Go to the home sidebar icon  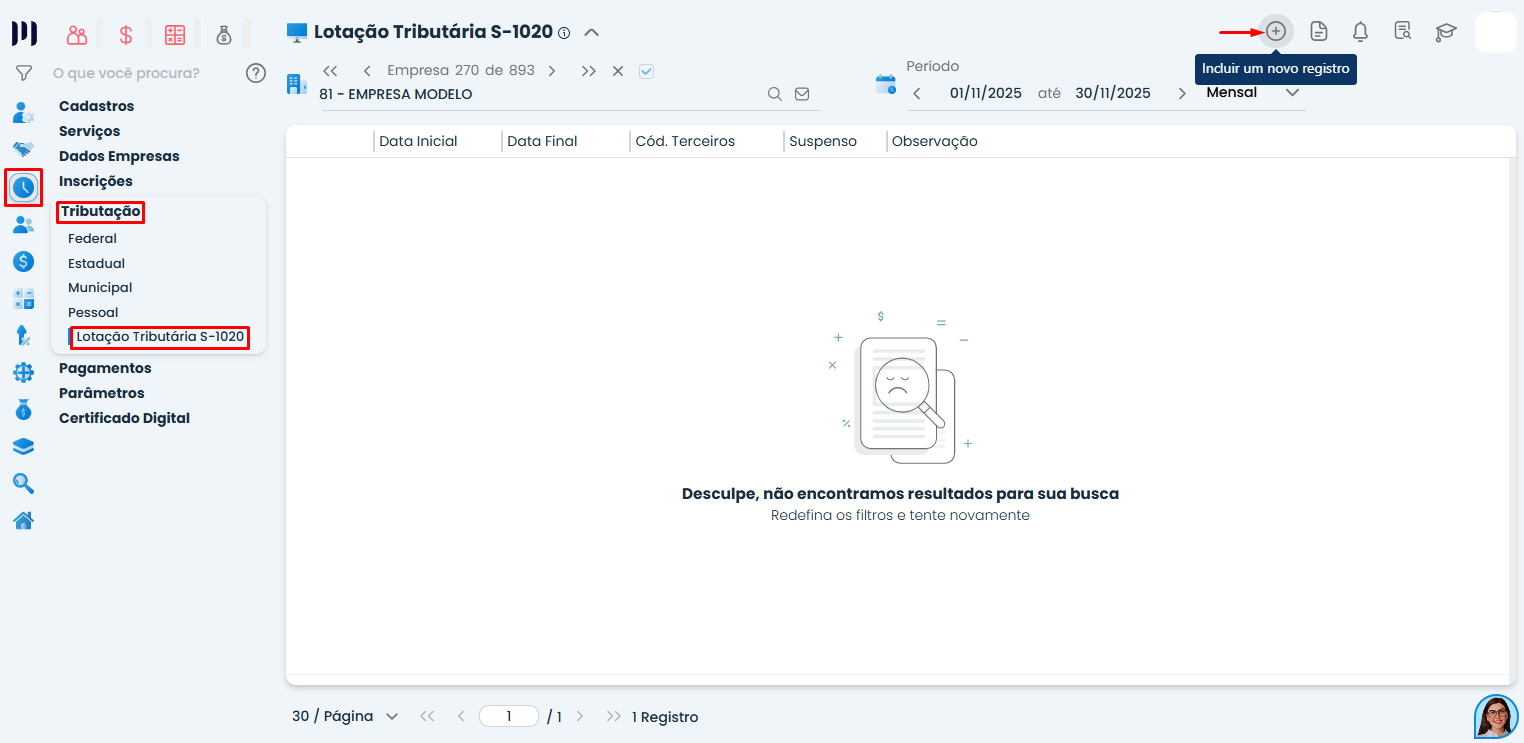point(23,521)
